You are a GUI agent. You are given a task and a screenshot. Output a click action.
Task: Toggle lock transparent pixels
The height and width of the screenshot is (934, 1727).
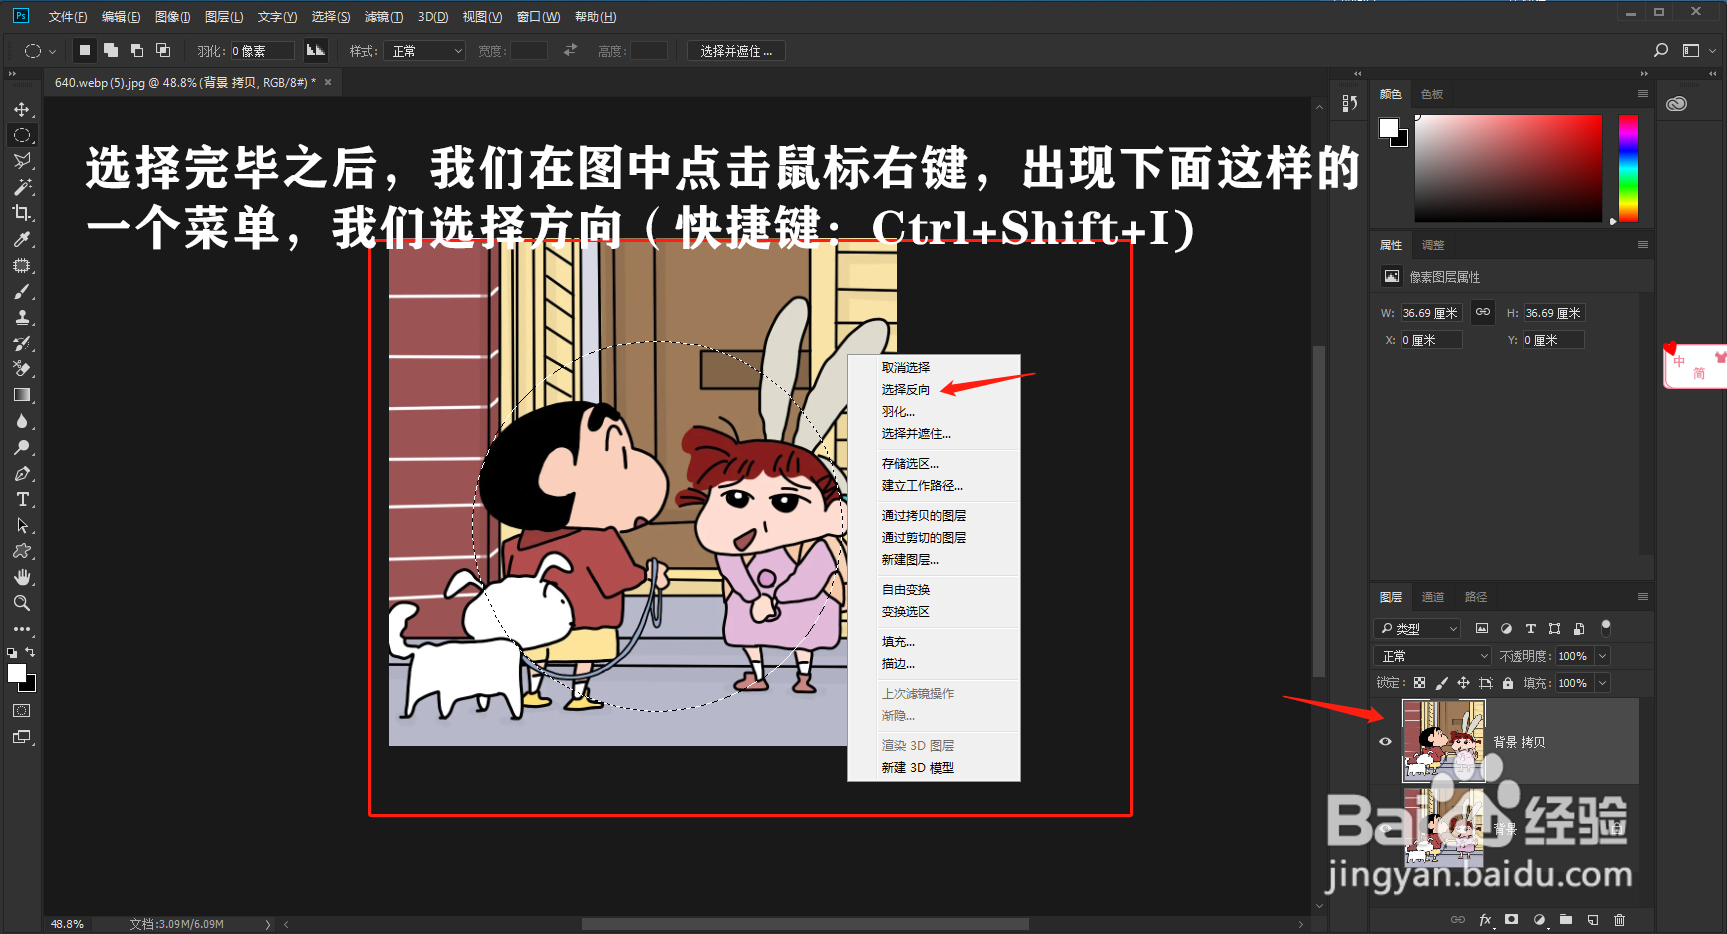coord(1419,683)
